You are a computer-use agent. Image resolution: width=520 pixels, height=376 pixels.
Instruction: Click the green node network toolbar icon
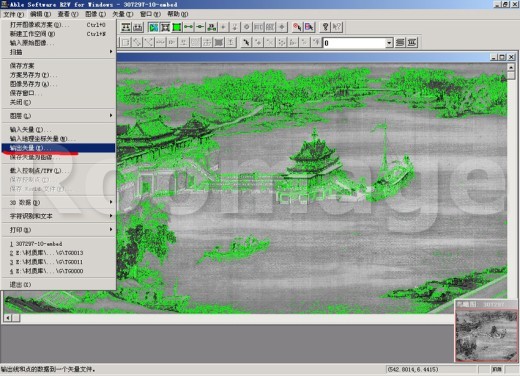tap(212, 27)
